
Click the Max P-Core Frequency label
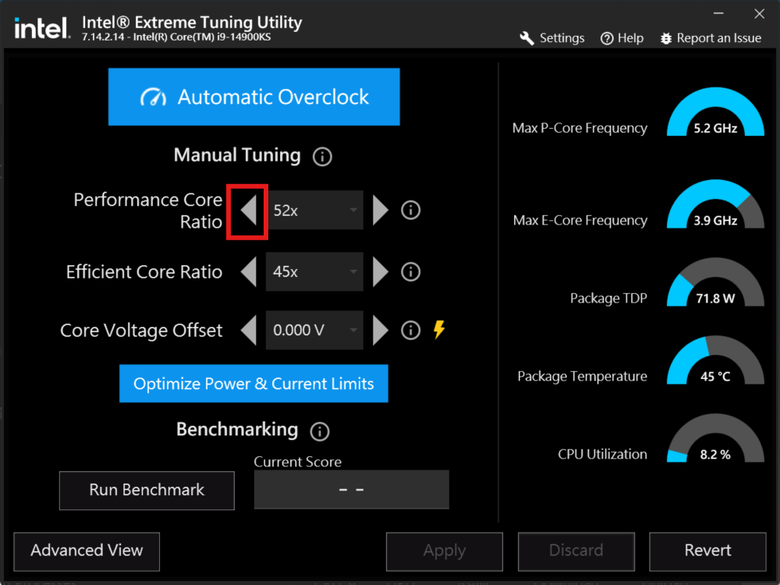tap(580, 128)
